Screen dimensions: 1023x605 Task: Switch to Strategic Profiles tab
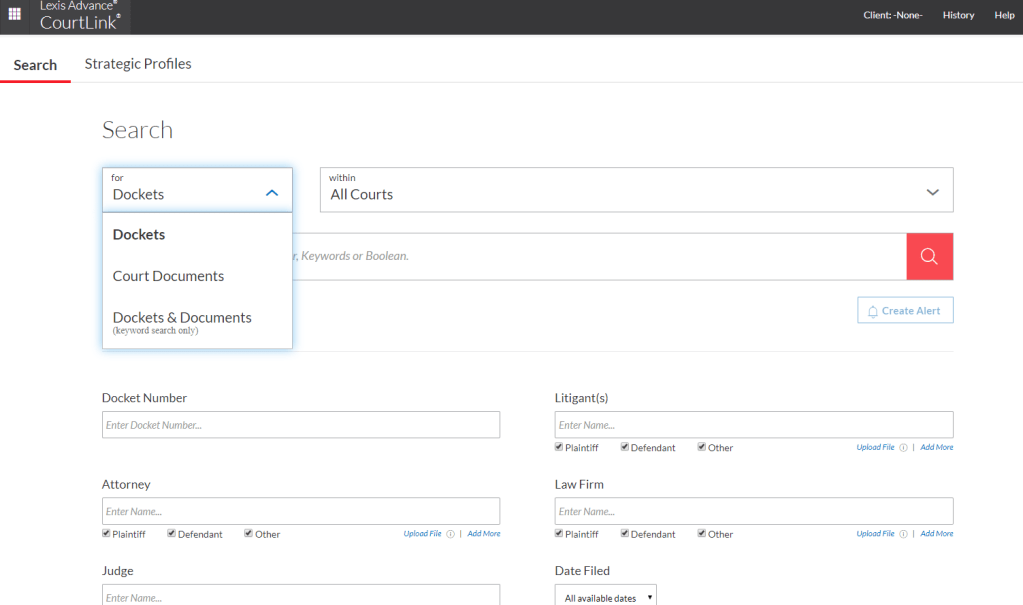point(138,64)
